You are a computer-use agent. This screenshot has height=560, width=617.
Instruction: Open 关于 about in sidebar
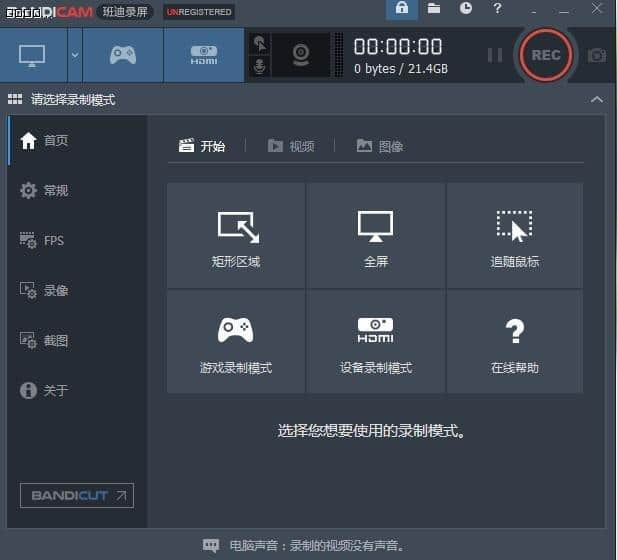point(77,390)
